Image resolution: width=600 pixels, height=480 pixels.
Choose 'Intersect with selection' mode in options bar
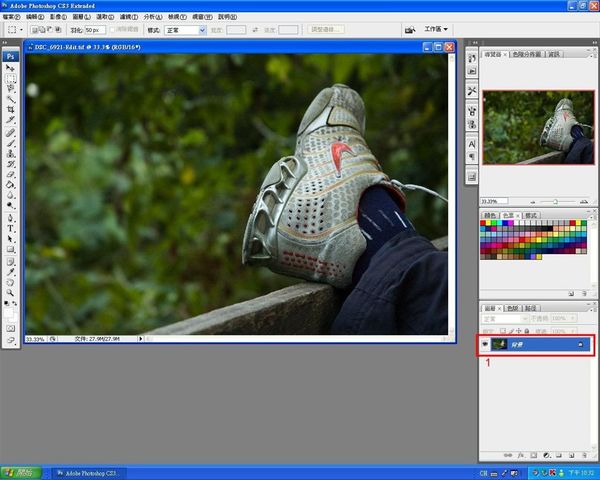click(x=58, y=29)
